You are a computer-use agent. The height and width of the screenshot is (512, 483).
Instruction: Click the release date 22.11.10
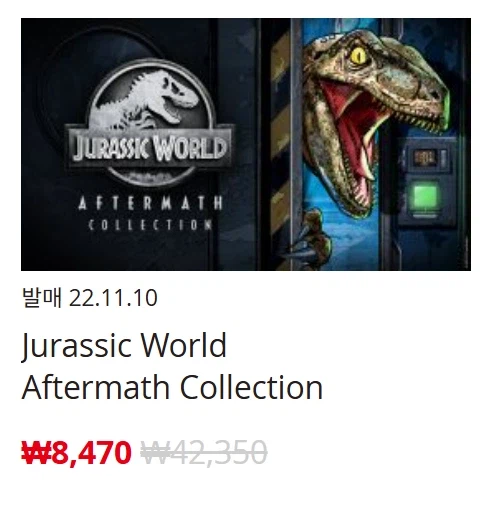pos(113,298)
